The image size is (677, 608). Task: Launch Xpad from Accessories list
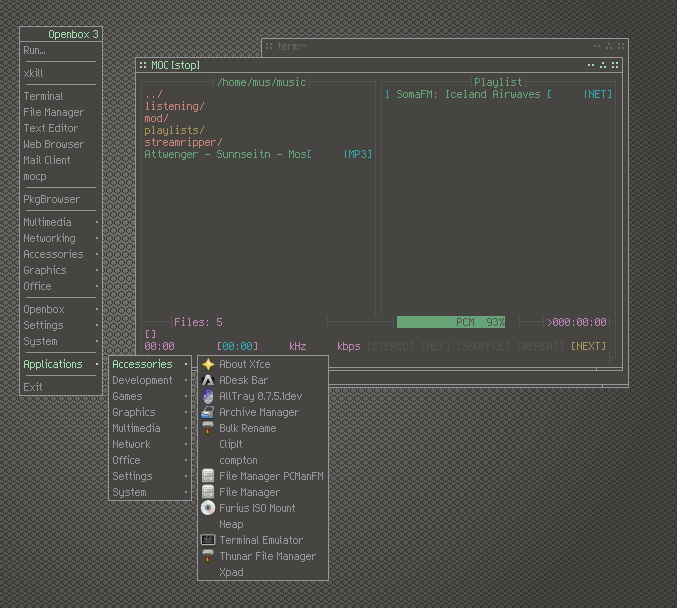tap(263, 572)
